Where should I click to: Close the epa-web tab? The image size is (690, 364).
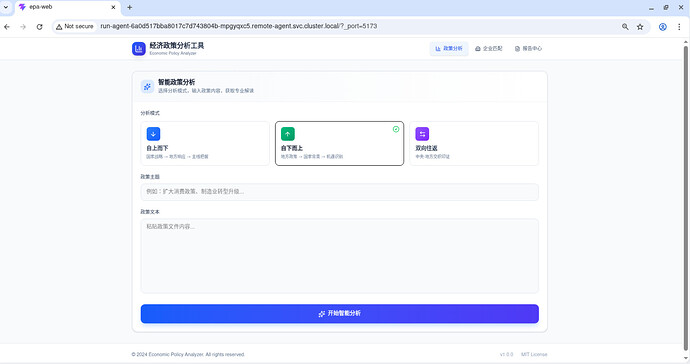click(113, 7)
